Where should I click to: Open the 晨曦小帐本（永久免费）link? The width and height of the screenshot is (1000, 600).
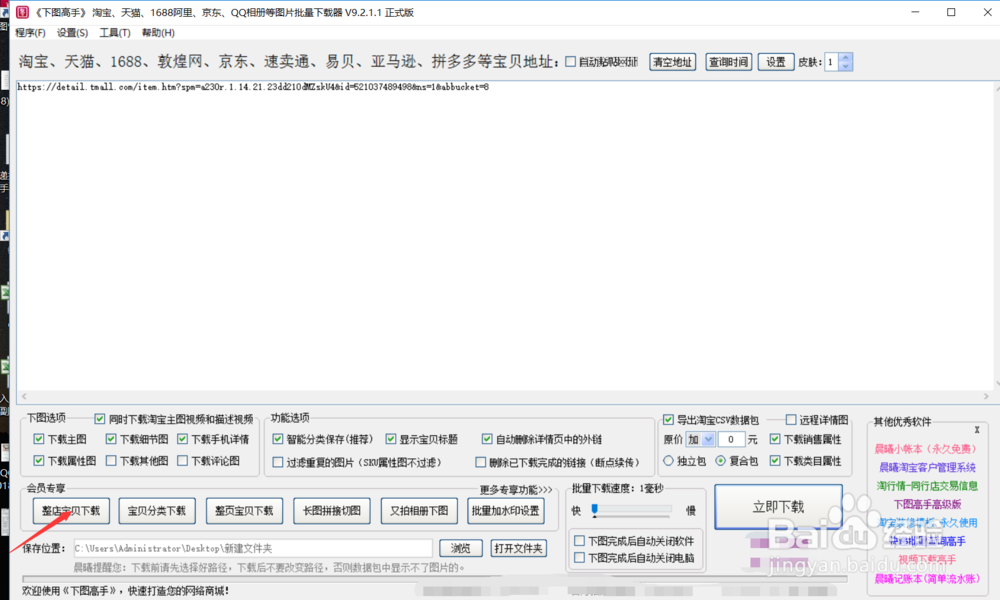[925, 449]
